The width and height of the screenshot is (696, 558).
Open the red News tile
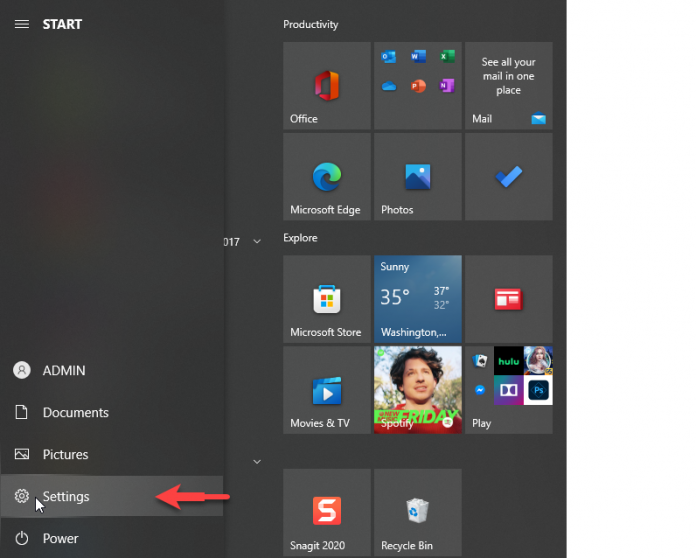[x=508, y=299]
